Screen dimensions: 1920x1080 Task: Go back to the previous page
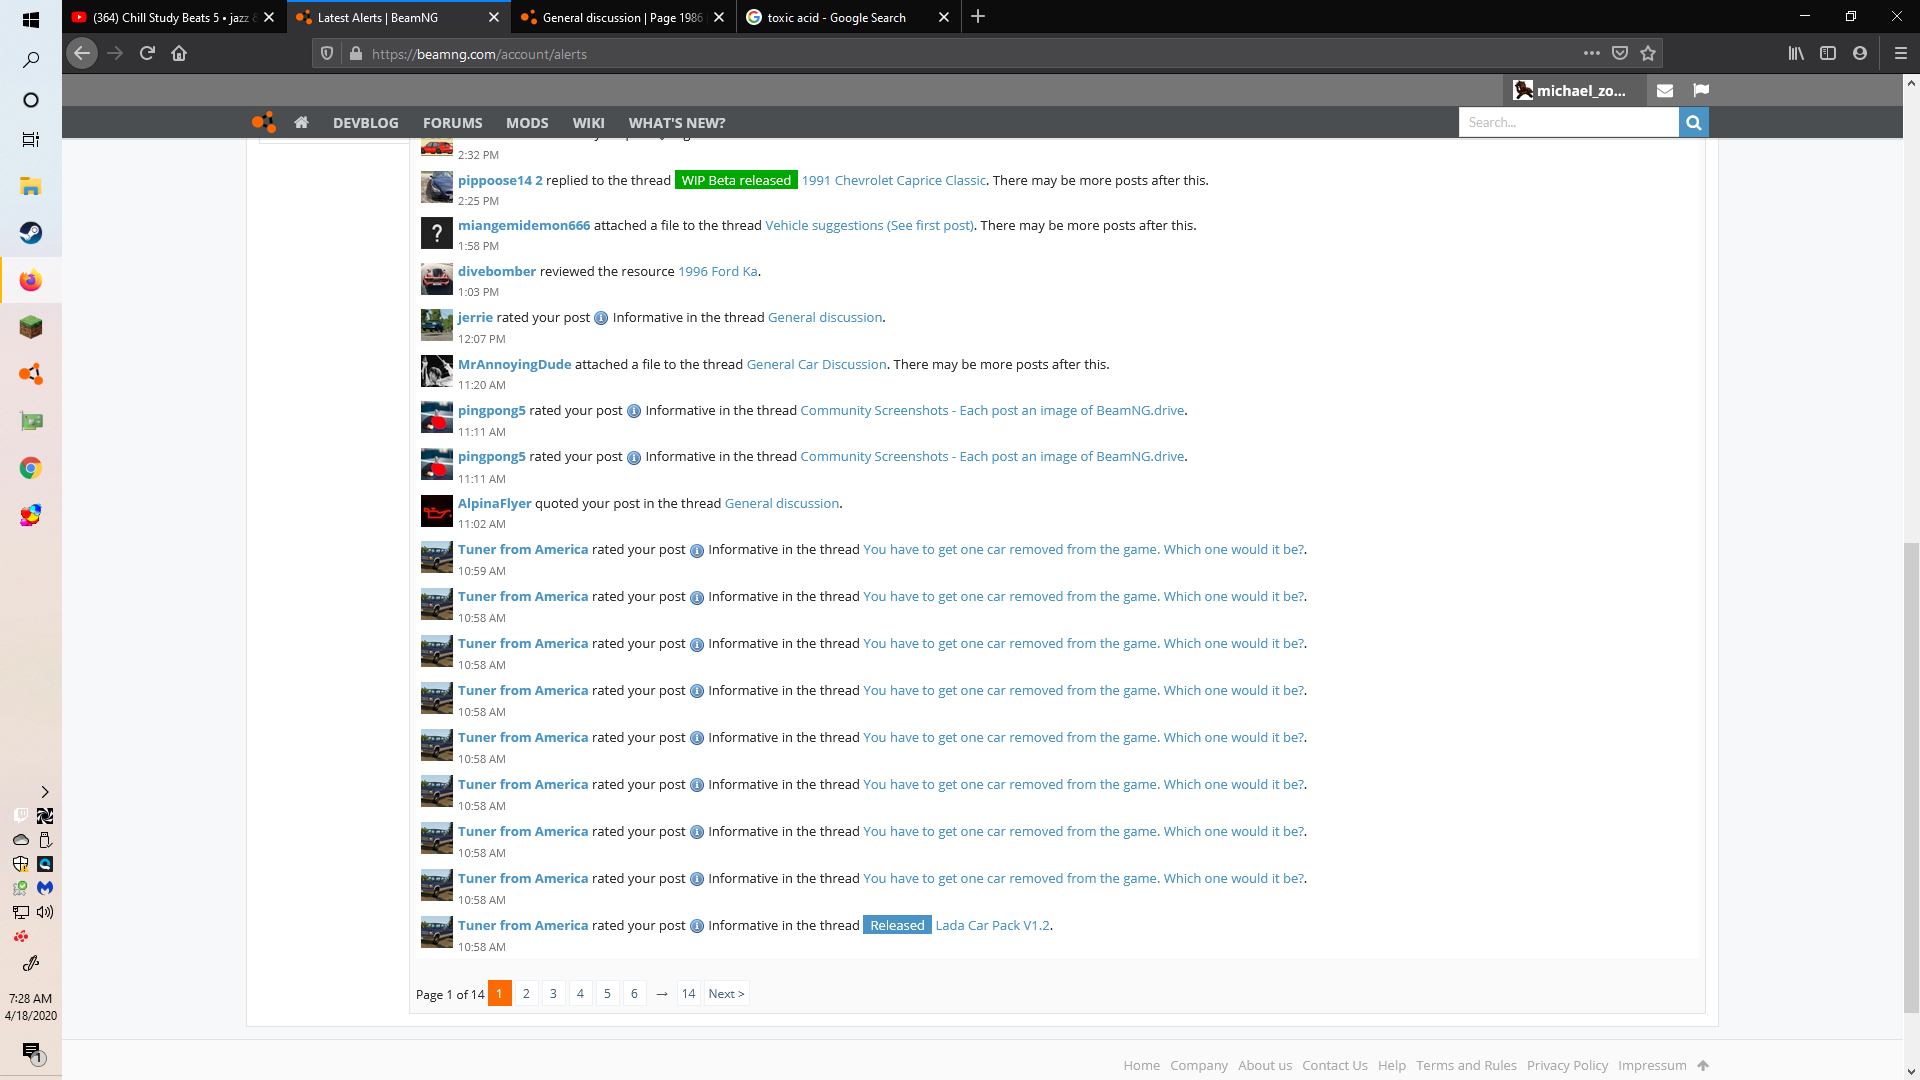click(x=82, y=53)
